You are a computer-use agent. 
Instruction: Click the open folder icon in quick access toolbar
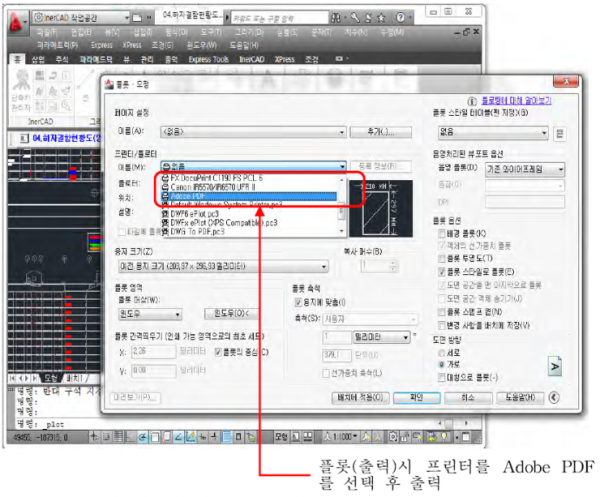point(137,18)
